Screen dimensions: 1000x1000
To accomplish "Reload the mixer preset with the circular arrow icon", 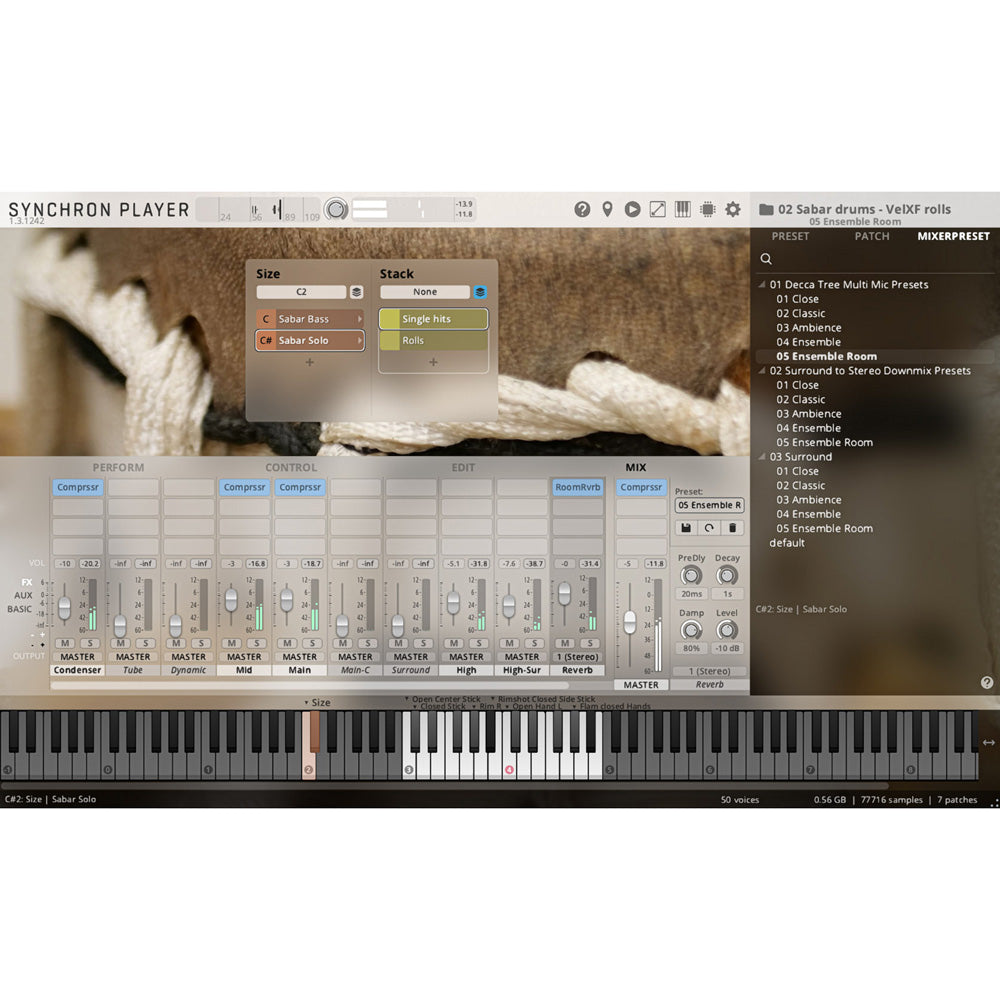I will (x=709, y=528).
